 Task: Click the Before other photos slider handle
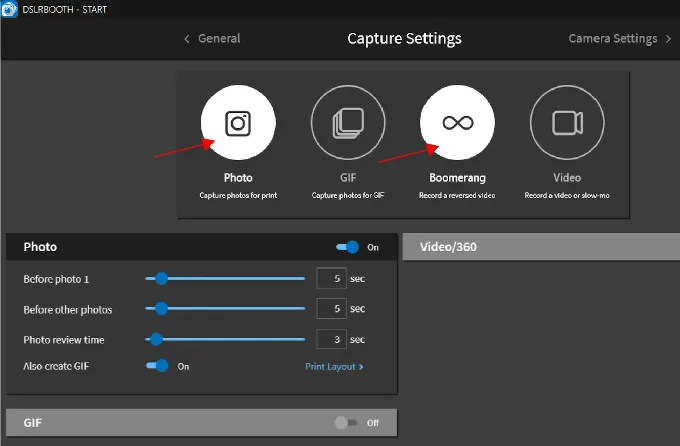(161, 309)
